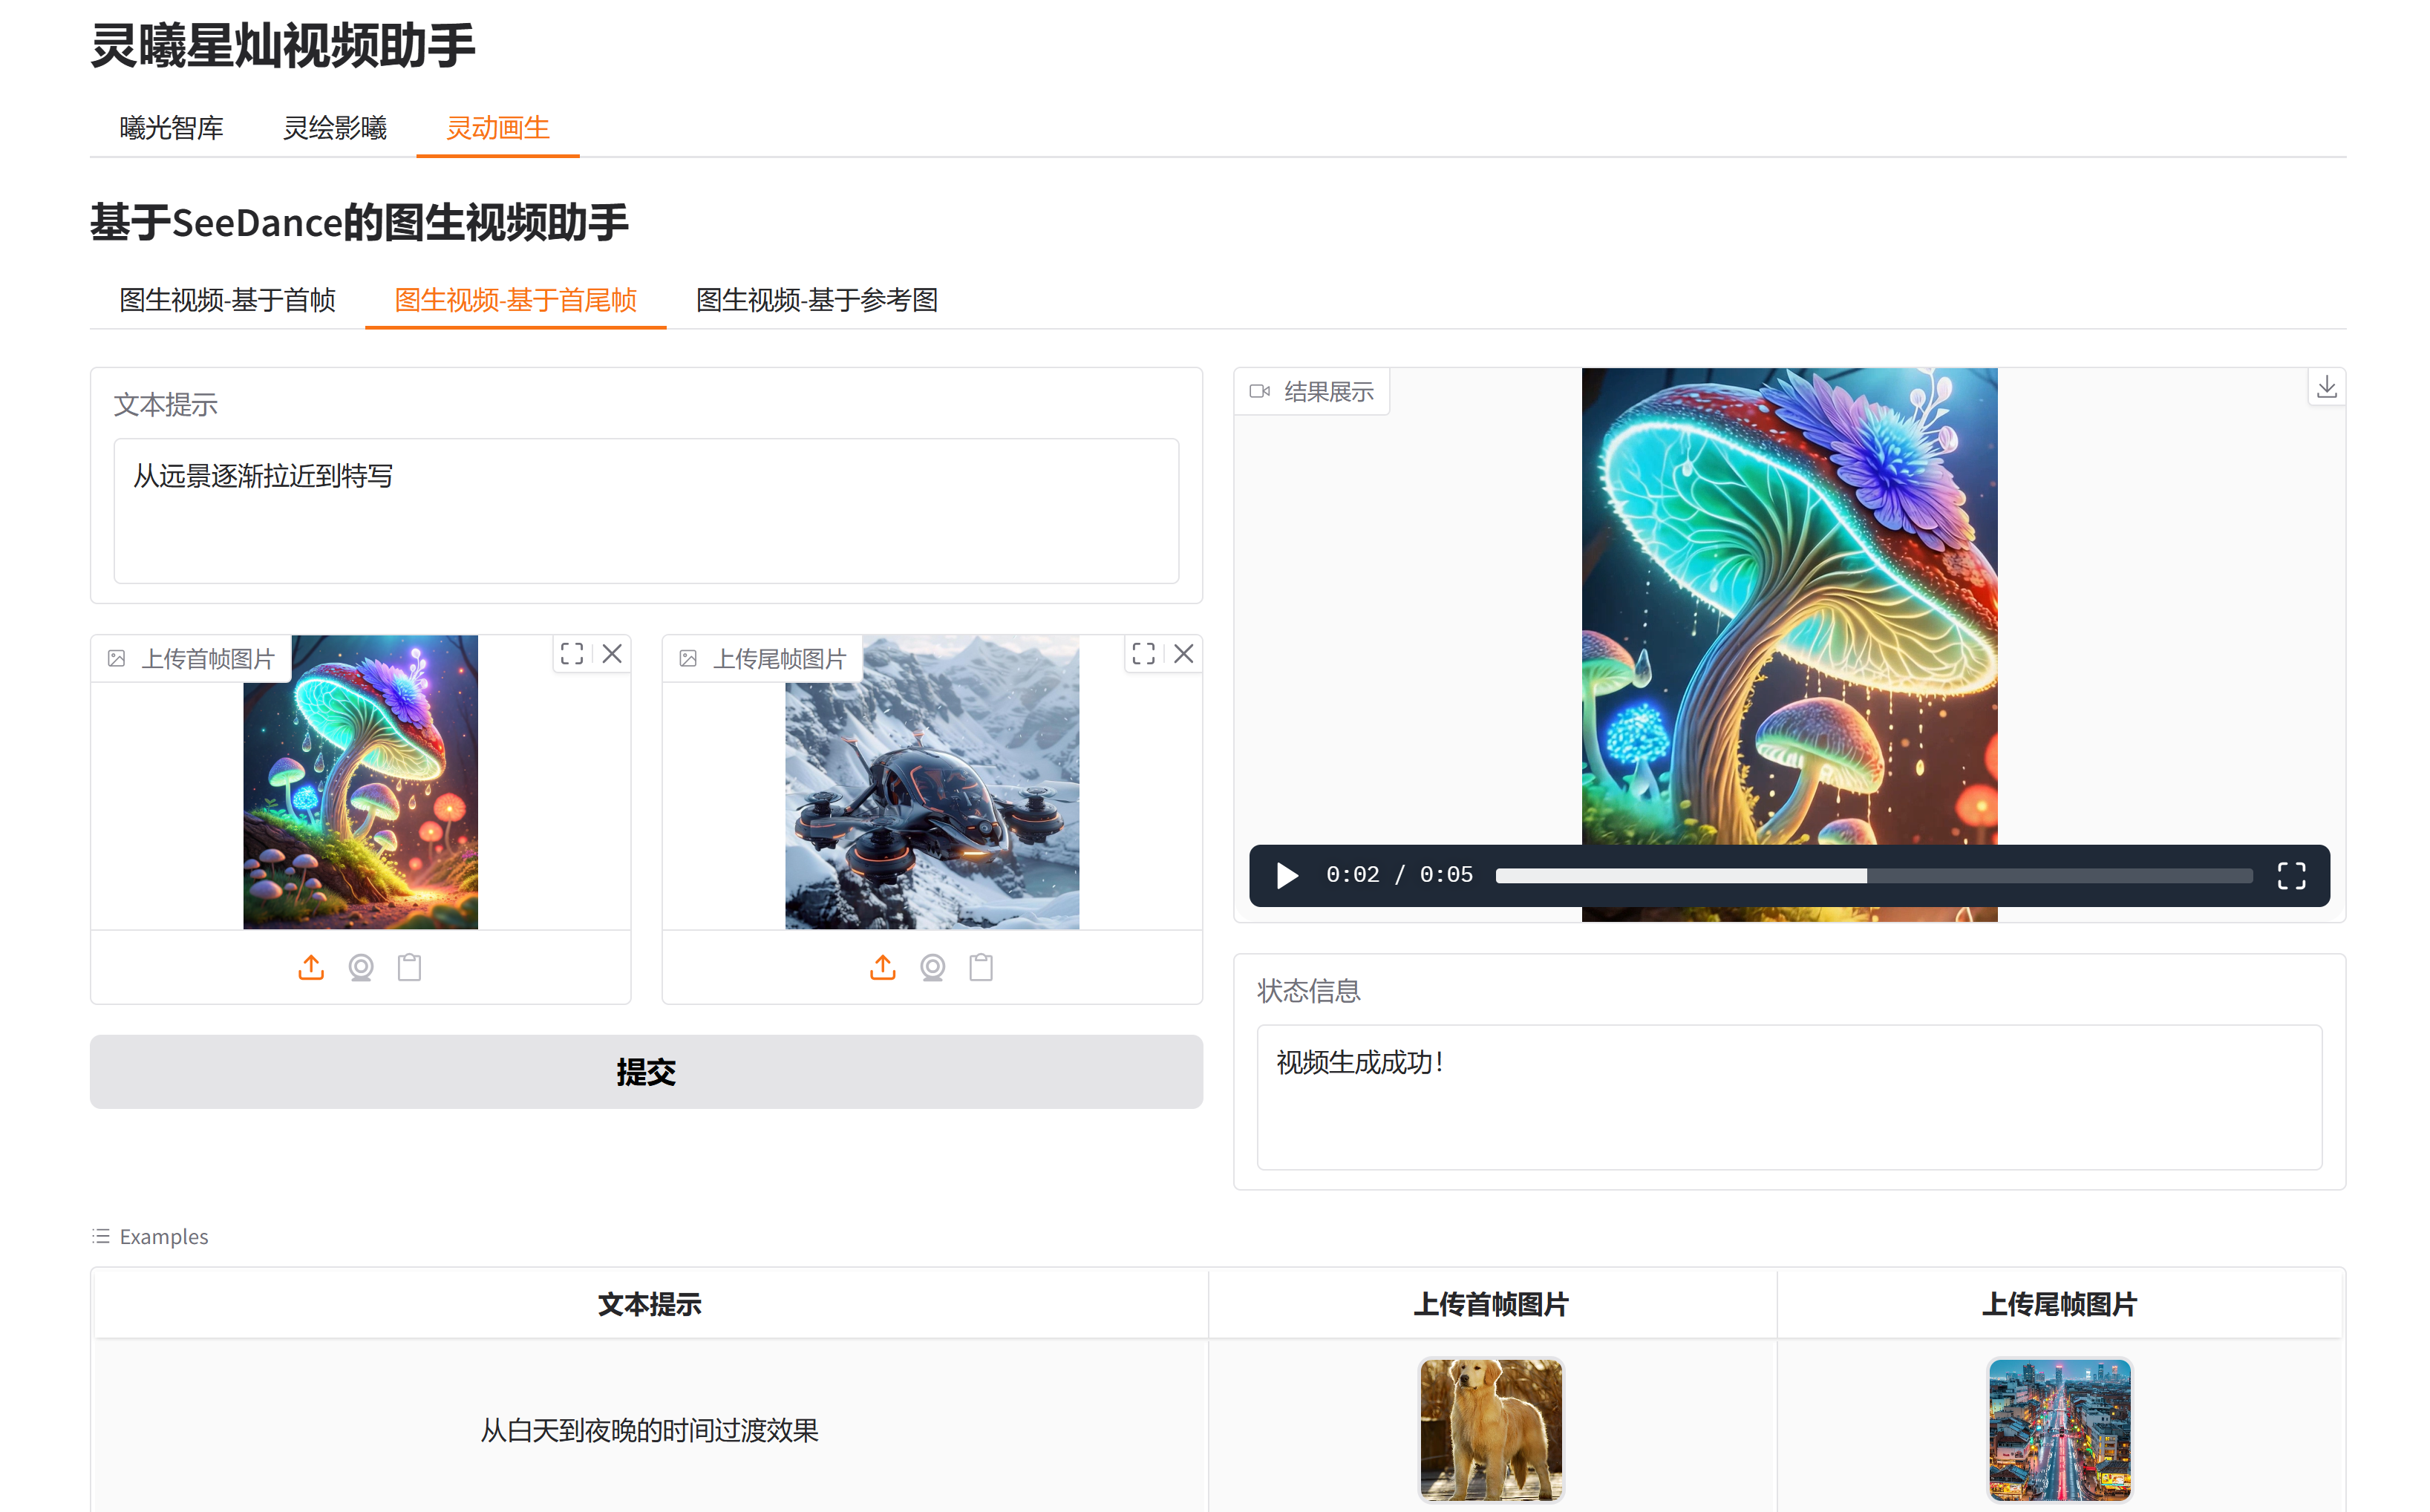Download the generated result video
Viewport: 2430px width, 1512px height.
(x=2326, y=387)
